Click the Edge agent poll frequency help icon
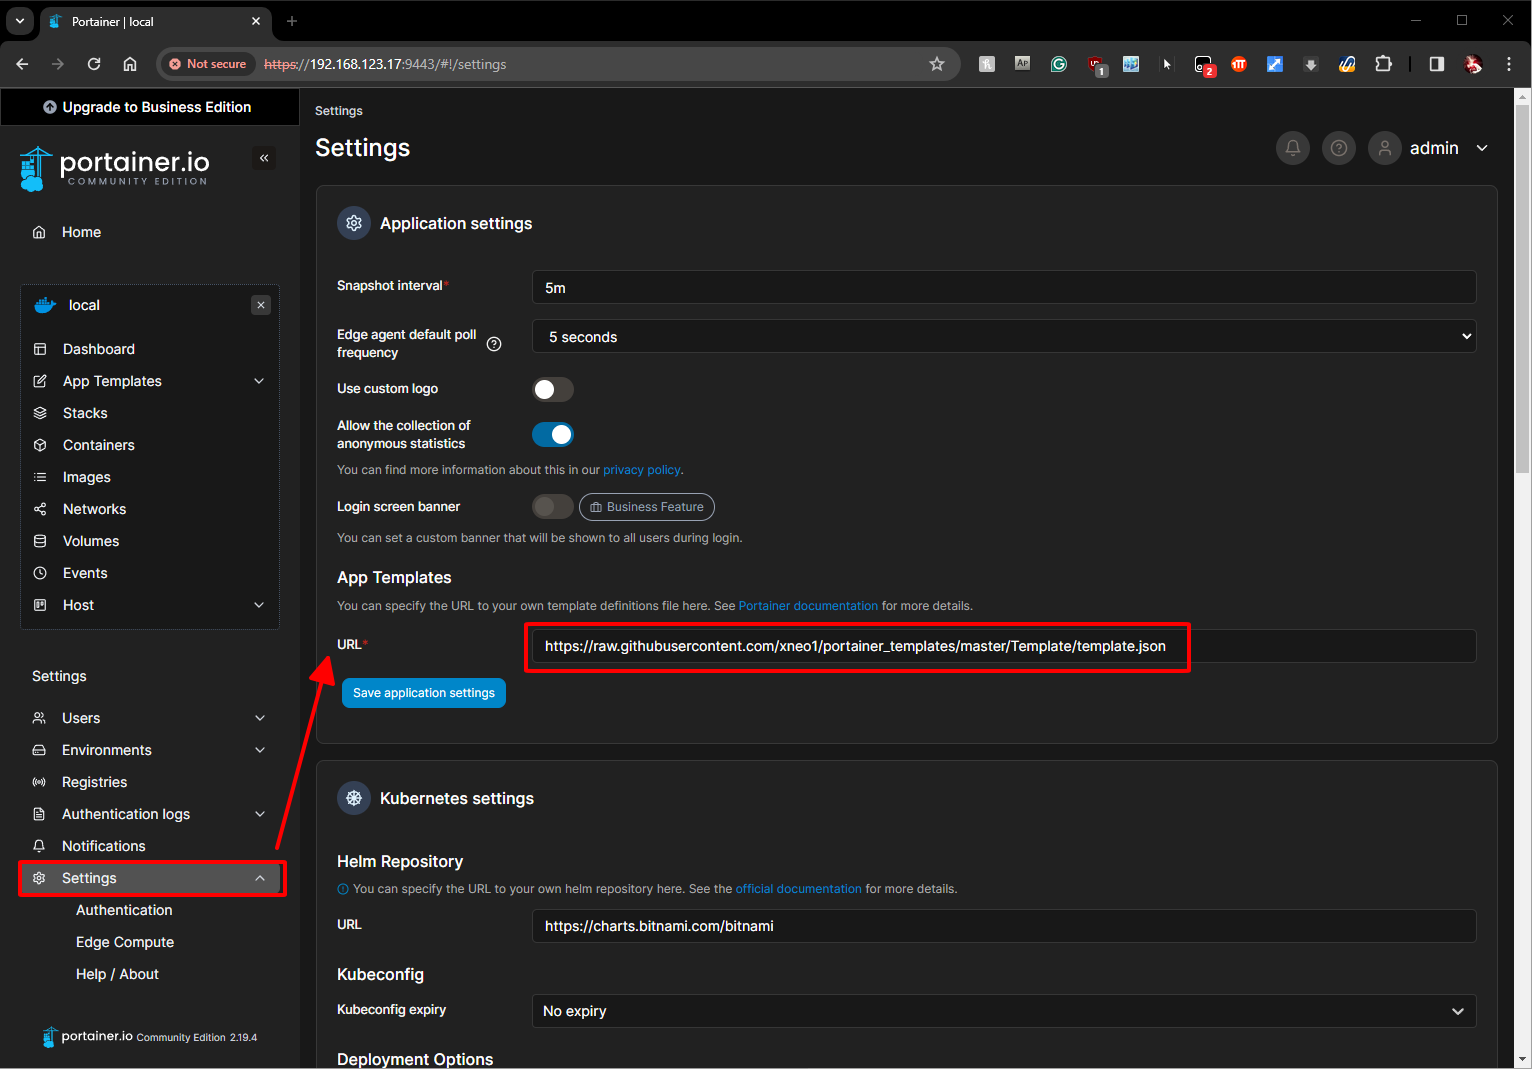The image size is (1532, 1069). pos(494,344)
